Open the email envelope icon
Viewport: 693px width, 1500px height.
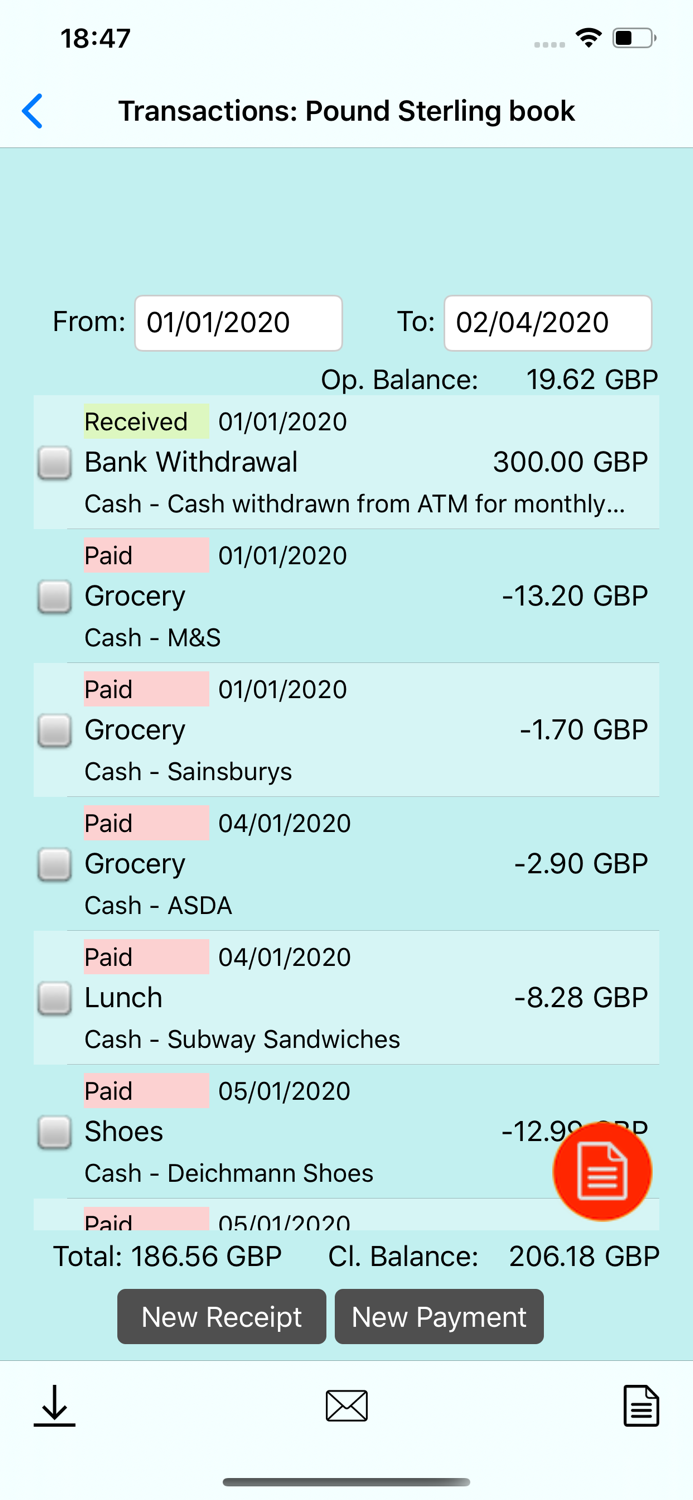(x=346, y=1405)
